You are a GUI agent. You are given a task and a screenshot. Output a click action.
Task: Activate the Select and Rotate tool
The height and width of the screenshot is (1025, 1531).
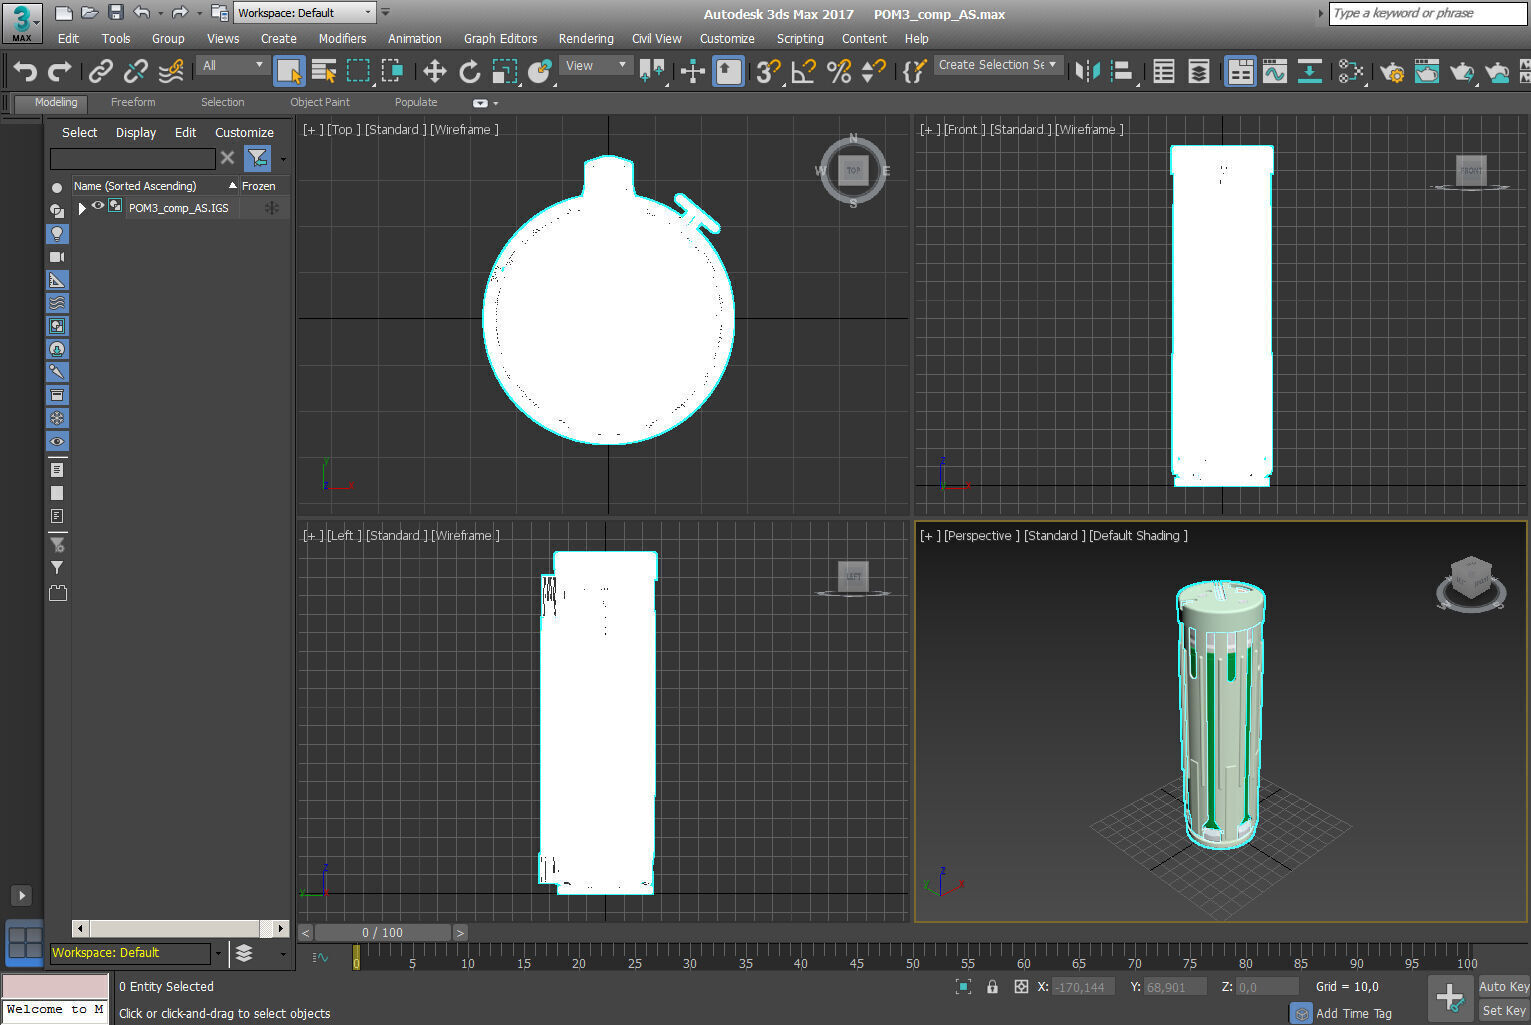pyautogui.click(x=469, y=70)
